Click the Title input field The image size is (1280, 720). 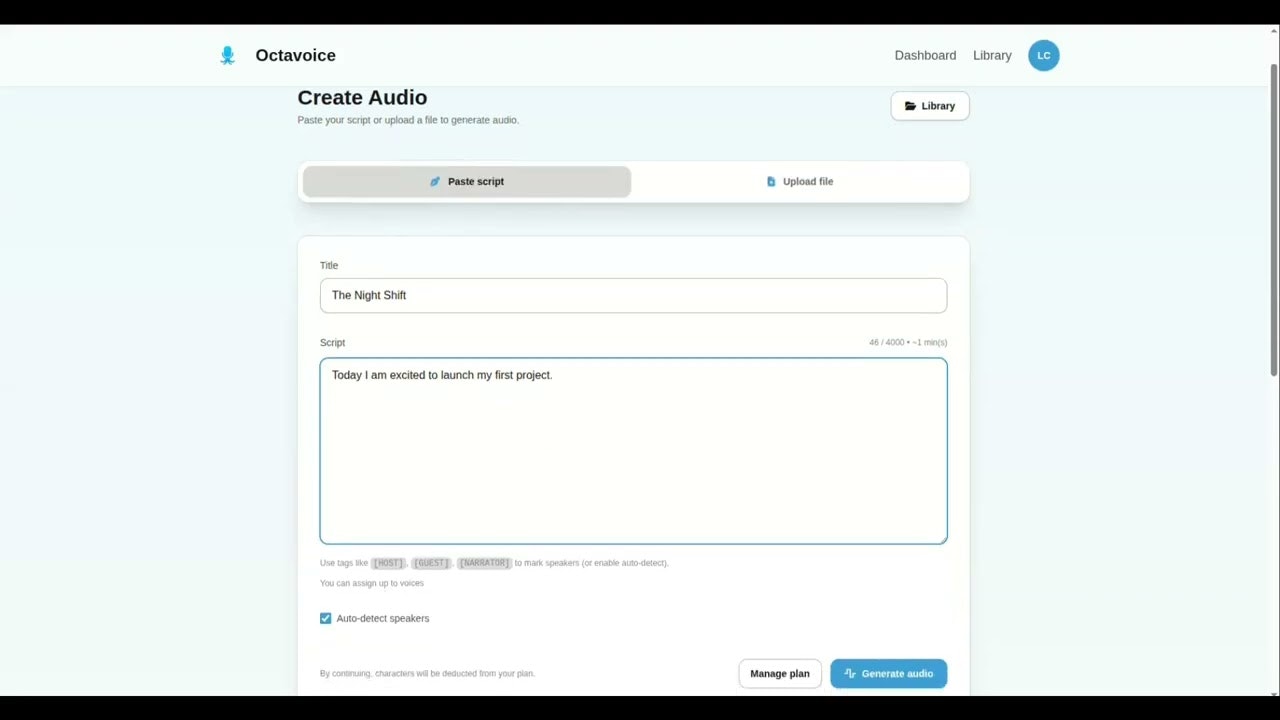pyautogui.click(x=633, y=295)
